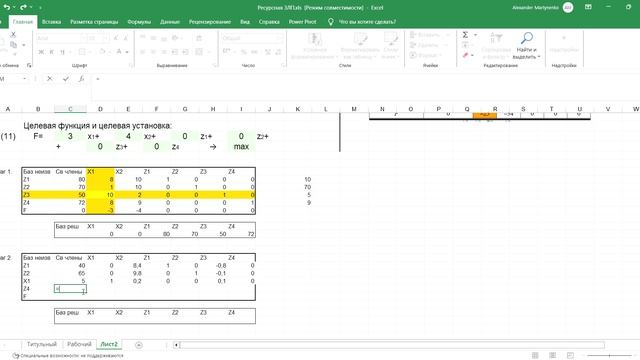
Task: Click the horizontal sheet scrollbar
Action: (x=392, y=345)
